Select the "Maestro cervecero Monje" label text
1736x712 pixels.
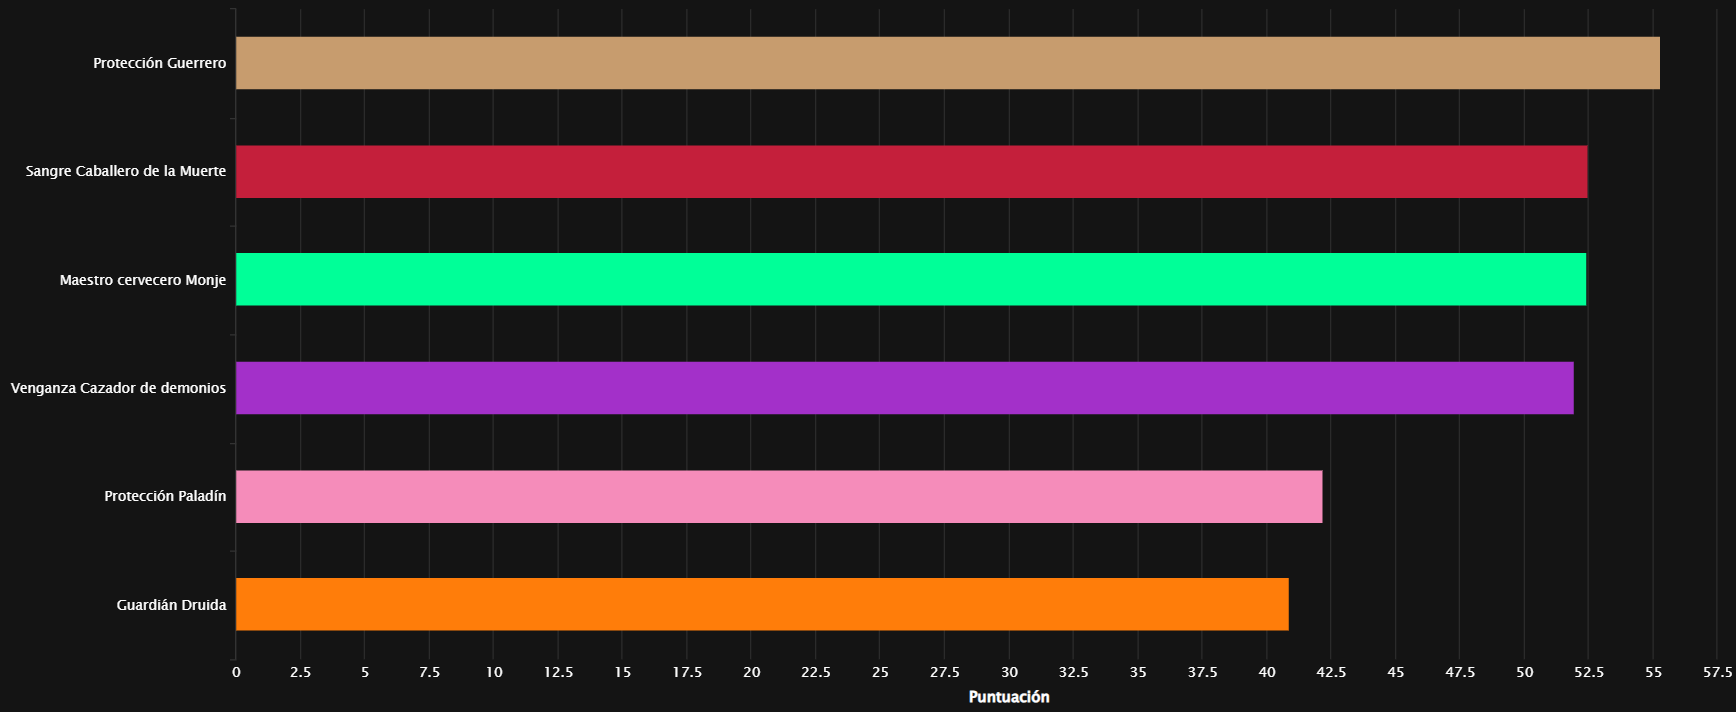142,280
